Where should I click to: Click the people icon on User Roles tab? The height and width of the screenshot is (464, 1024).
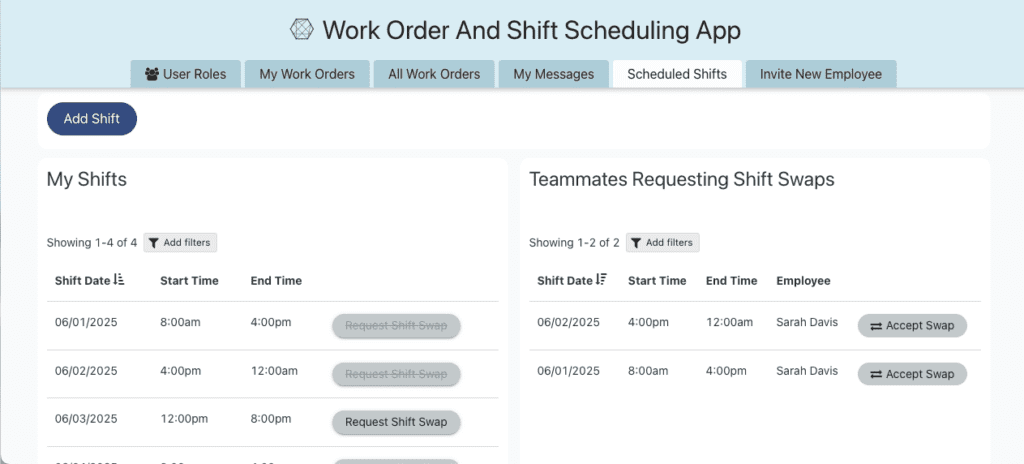pos(152,74)
